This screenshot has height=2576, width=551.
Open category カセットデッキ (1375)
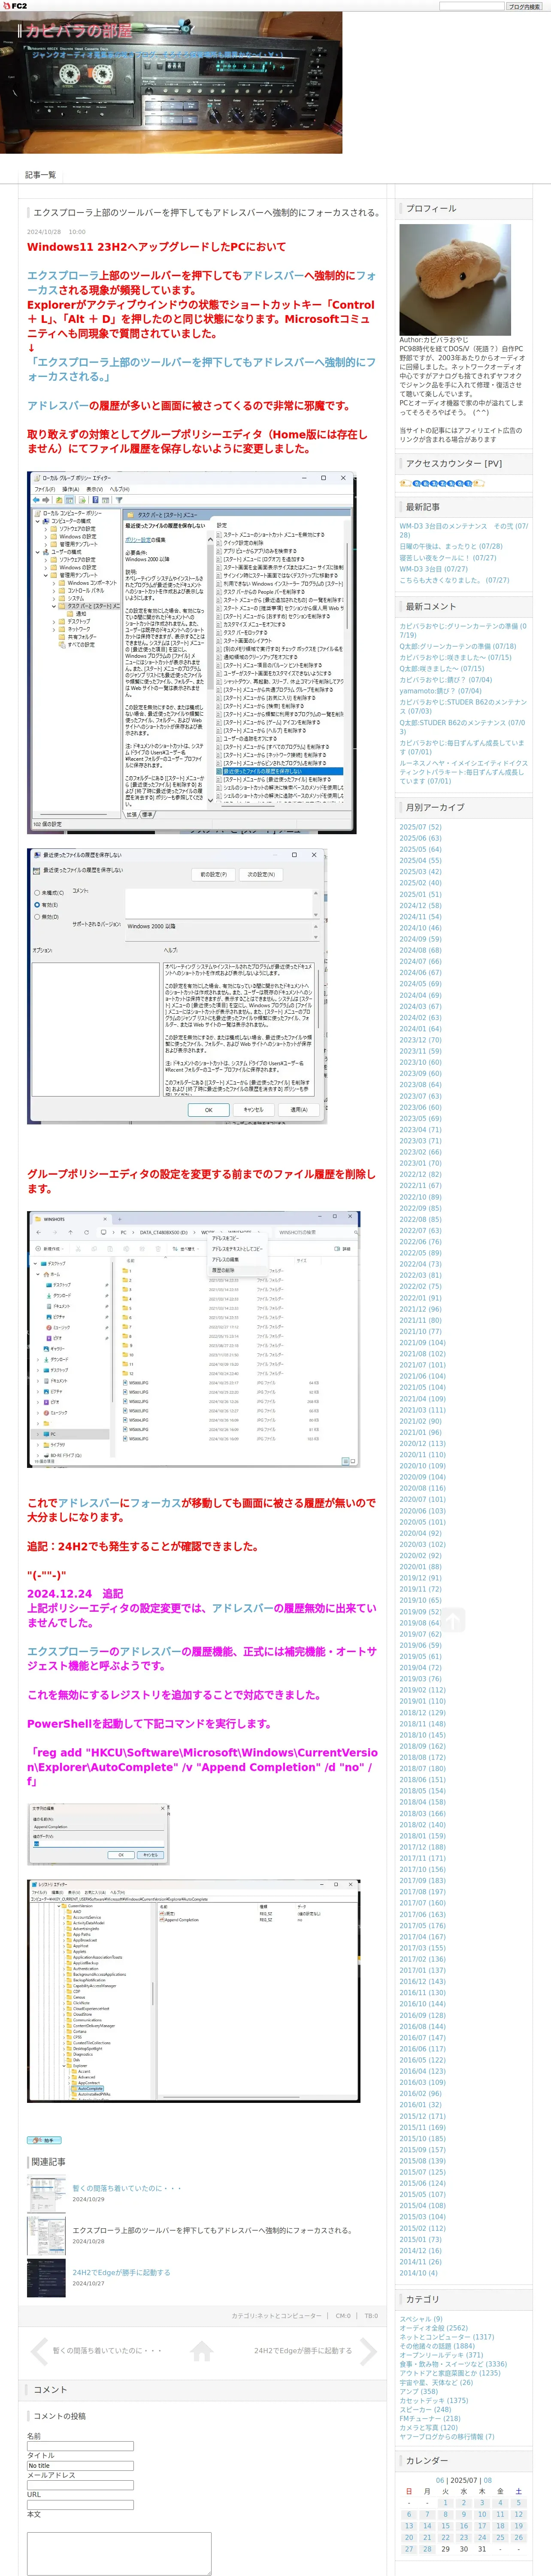(x=433, y=2400)
